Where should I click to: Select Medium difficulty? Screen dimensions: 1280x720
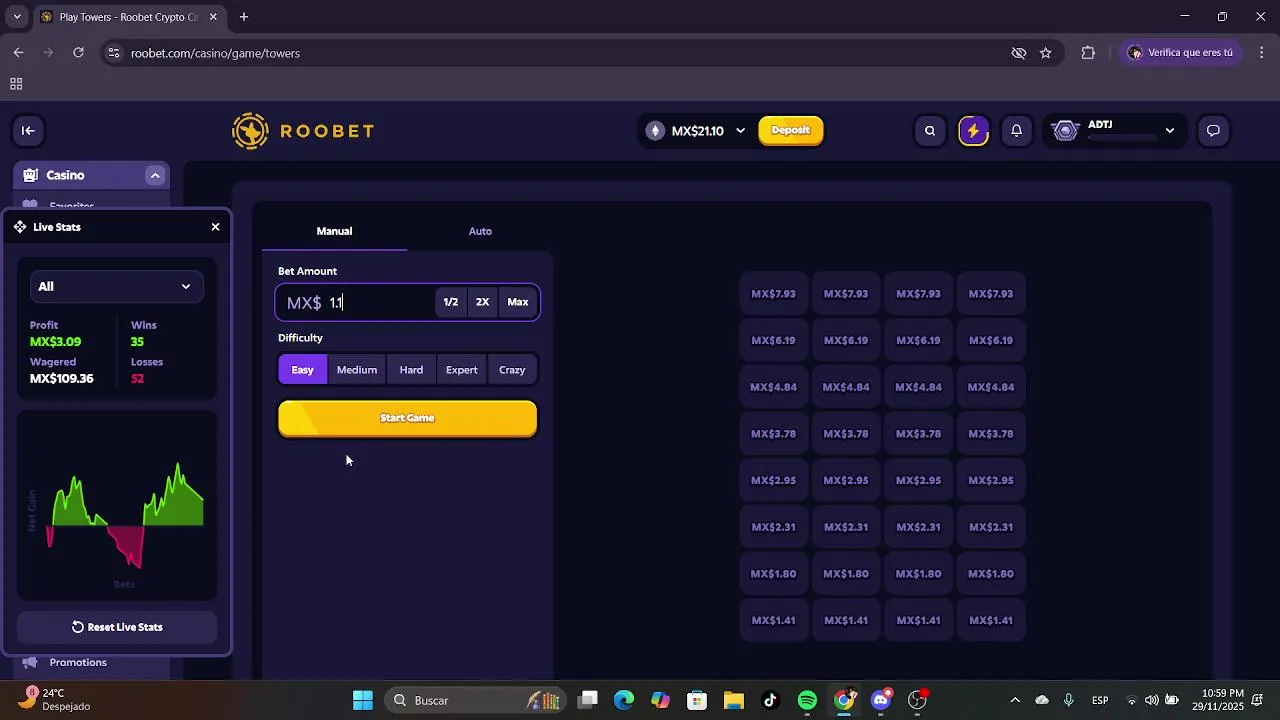pyautogui.click(x=357, y=370)
